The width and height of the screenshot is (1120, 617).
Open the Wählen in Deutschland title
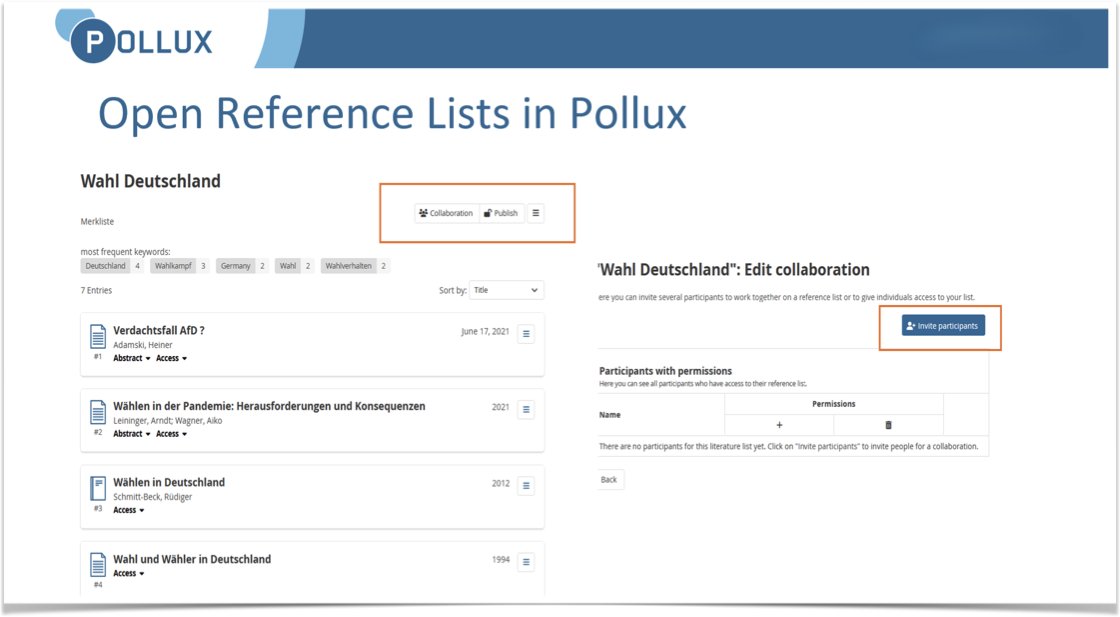pyautogui.click(x=169, y=483)
